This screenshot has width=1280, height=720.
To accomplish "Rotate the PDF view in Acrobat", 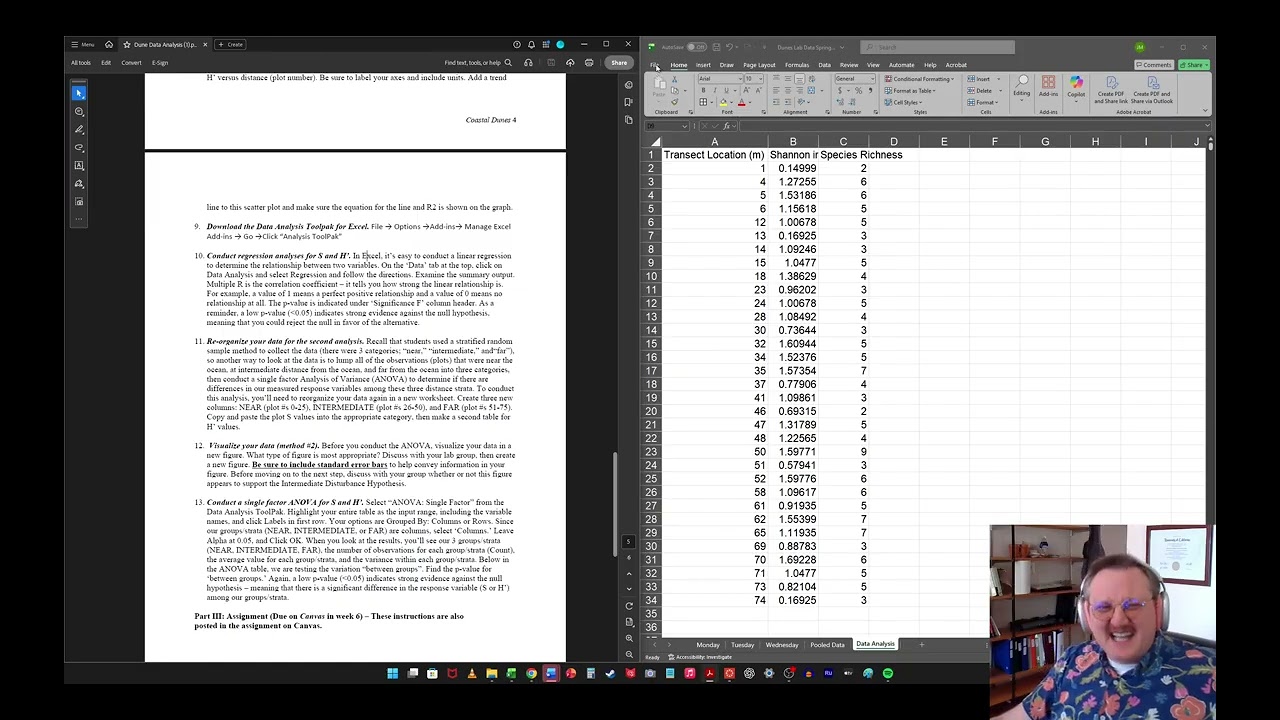I will coord(629,606).
